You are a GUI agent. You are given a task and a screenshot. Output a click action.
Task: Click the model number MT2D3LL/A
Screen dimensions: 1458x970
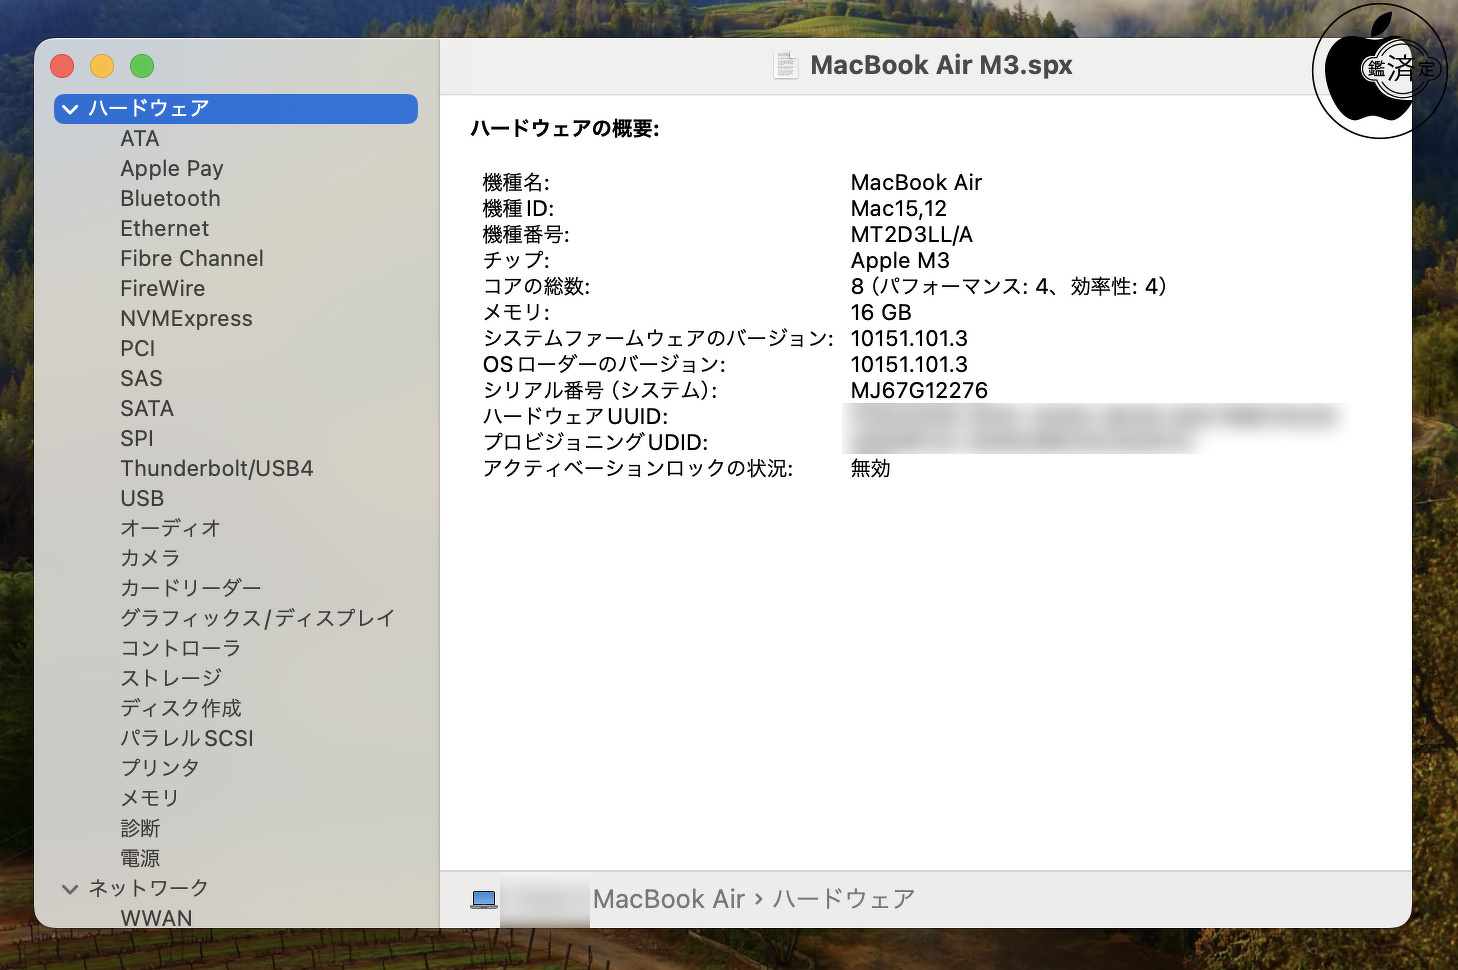pyautogui.click(x=911, y=234)
